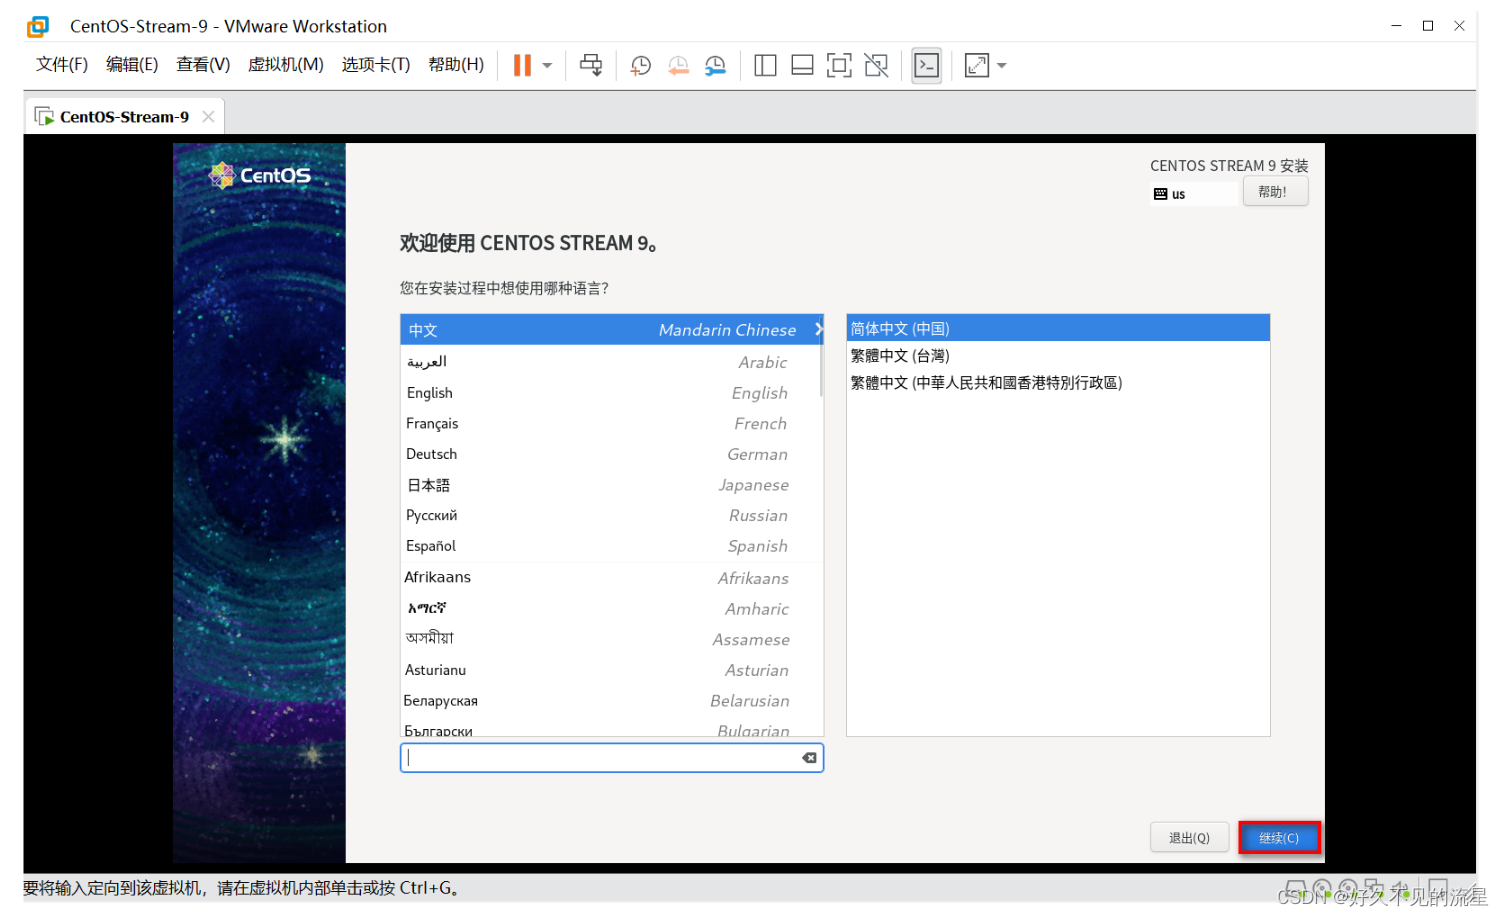Open the snapshot manager

click(x=715, y=66)
